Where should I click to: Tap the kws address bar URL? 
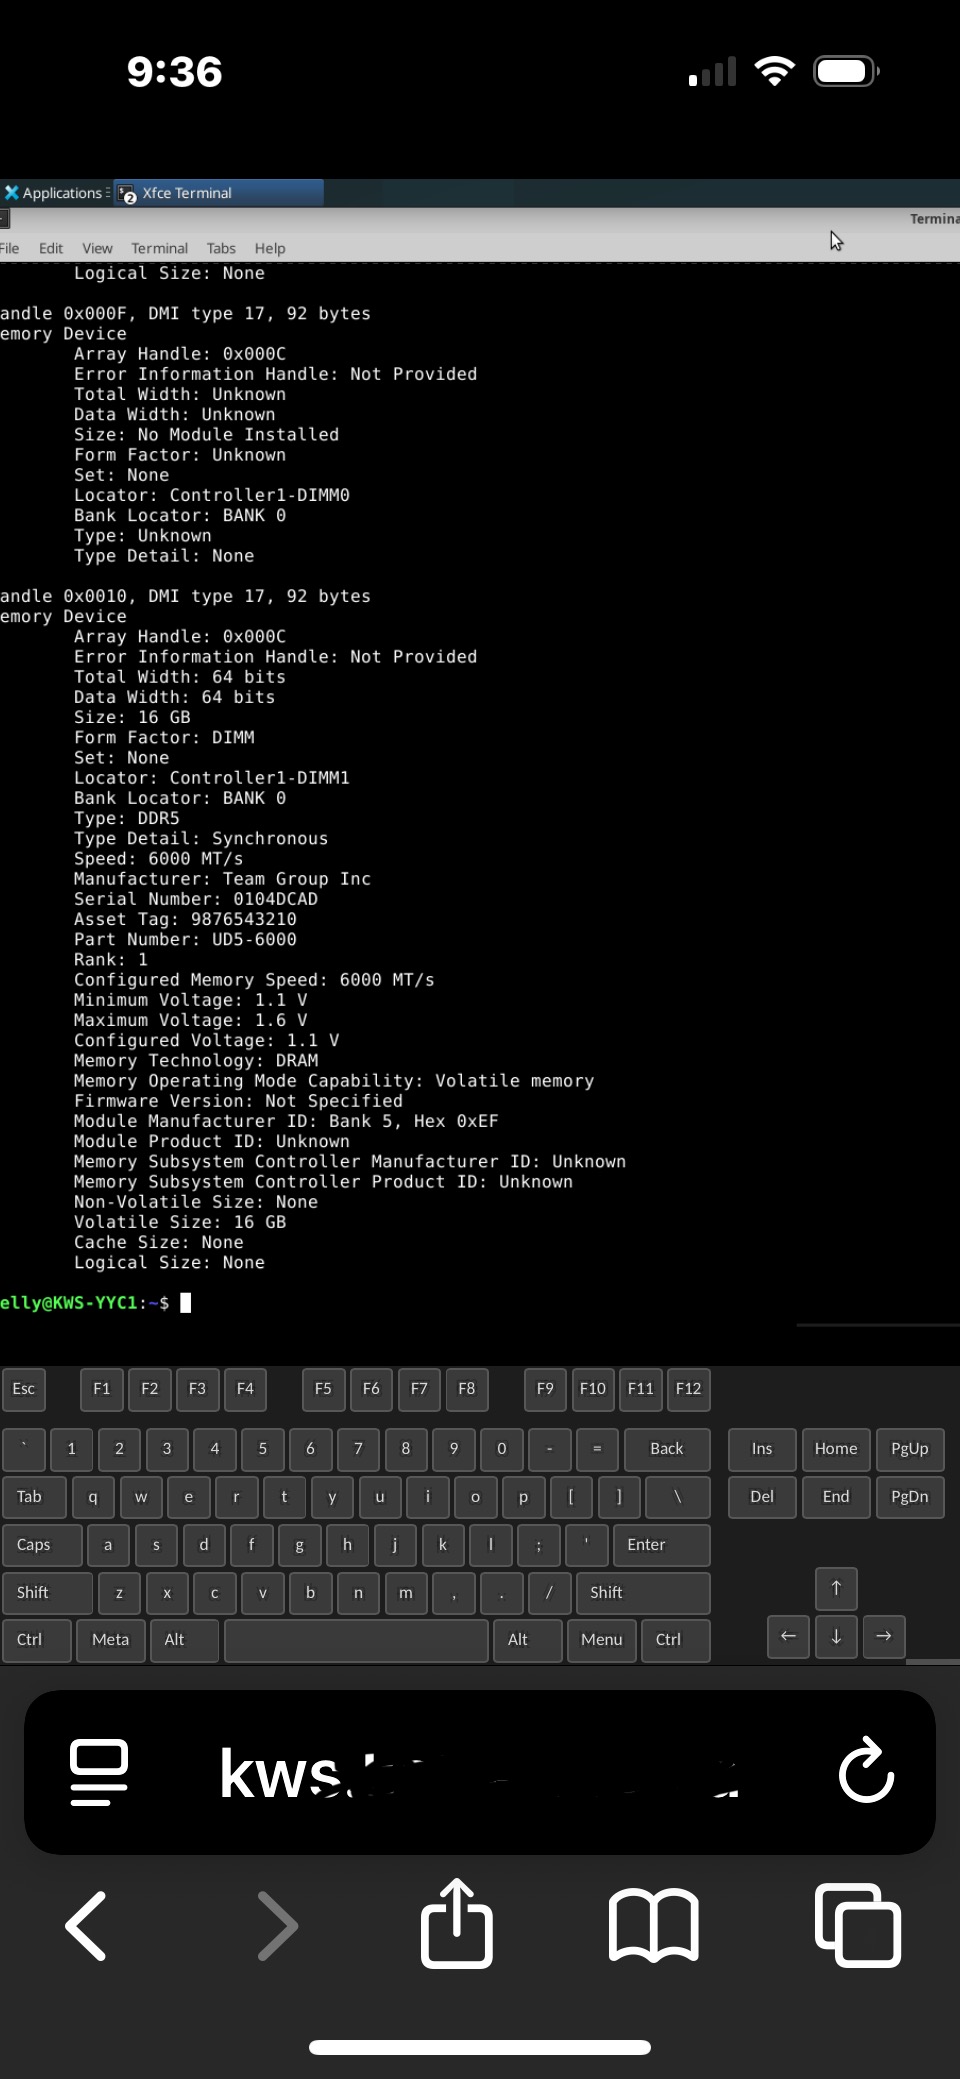pyautogui.click(x=478, y=1772)
